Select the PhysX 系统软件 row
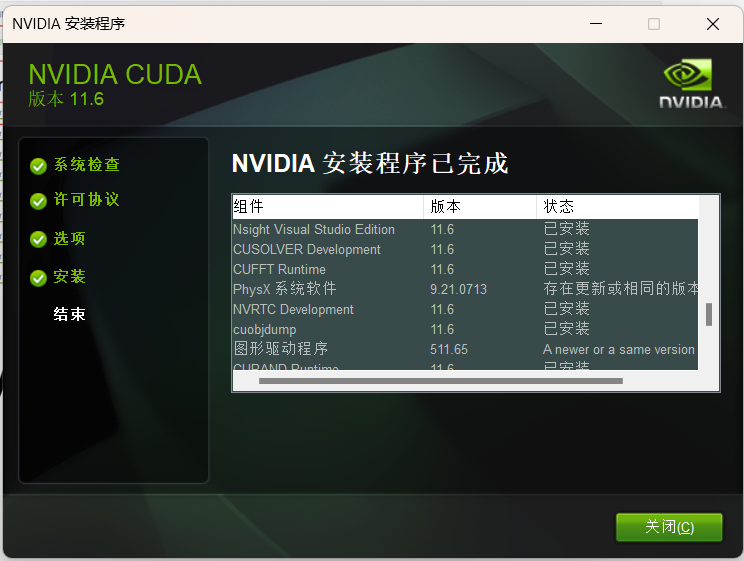Screen dimensions: 744x561 click(x=465, y=289)
